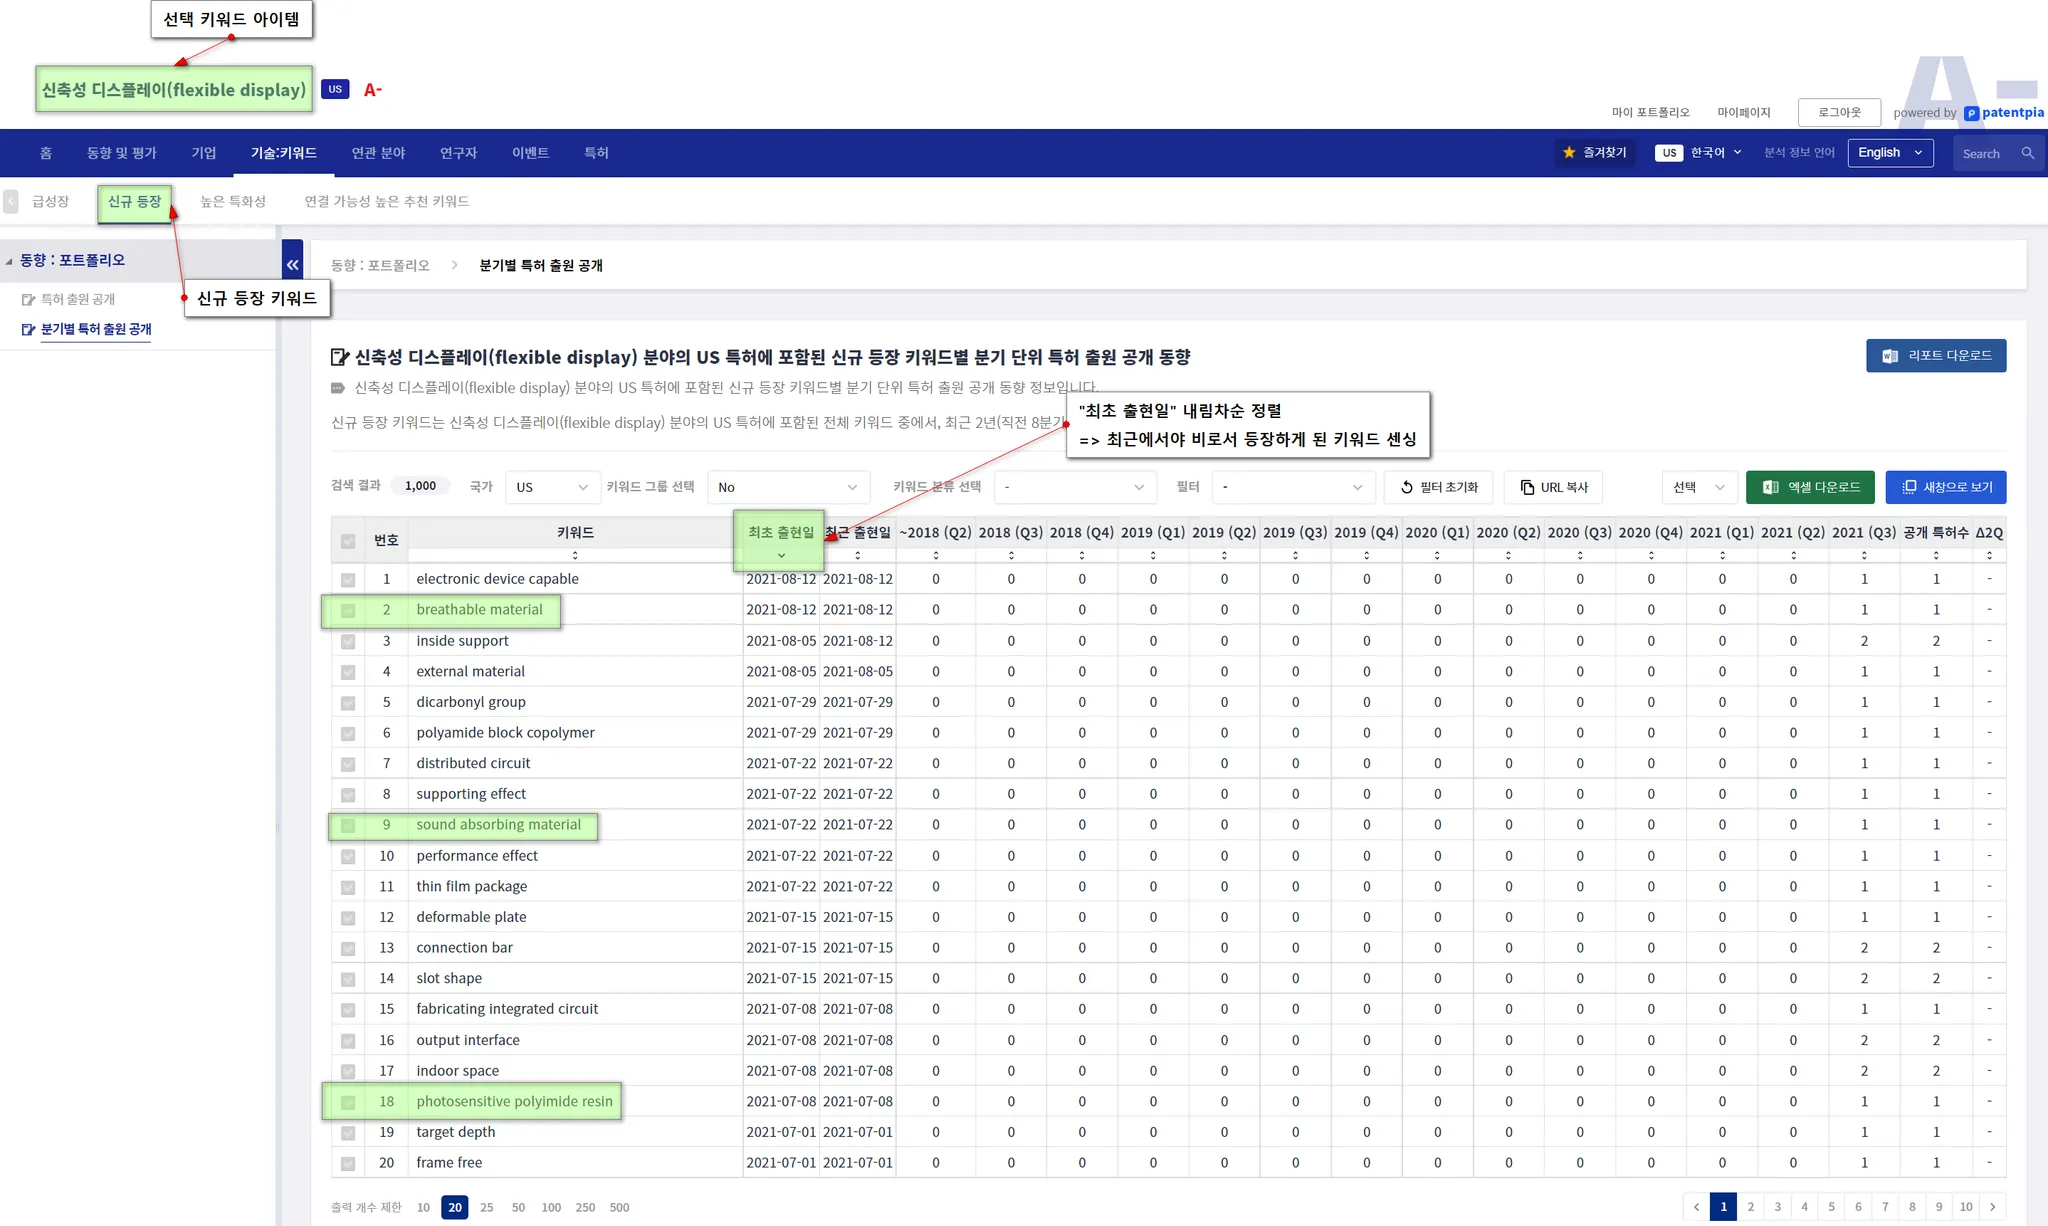Click the report download button

point(1935,356)
